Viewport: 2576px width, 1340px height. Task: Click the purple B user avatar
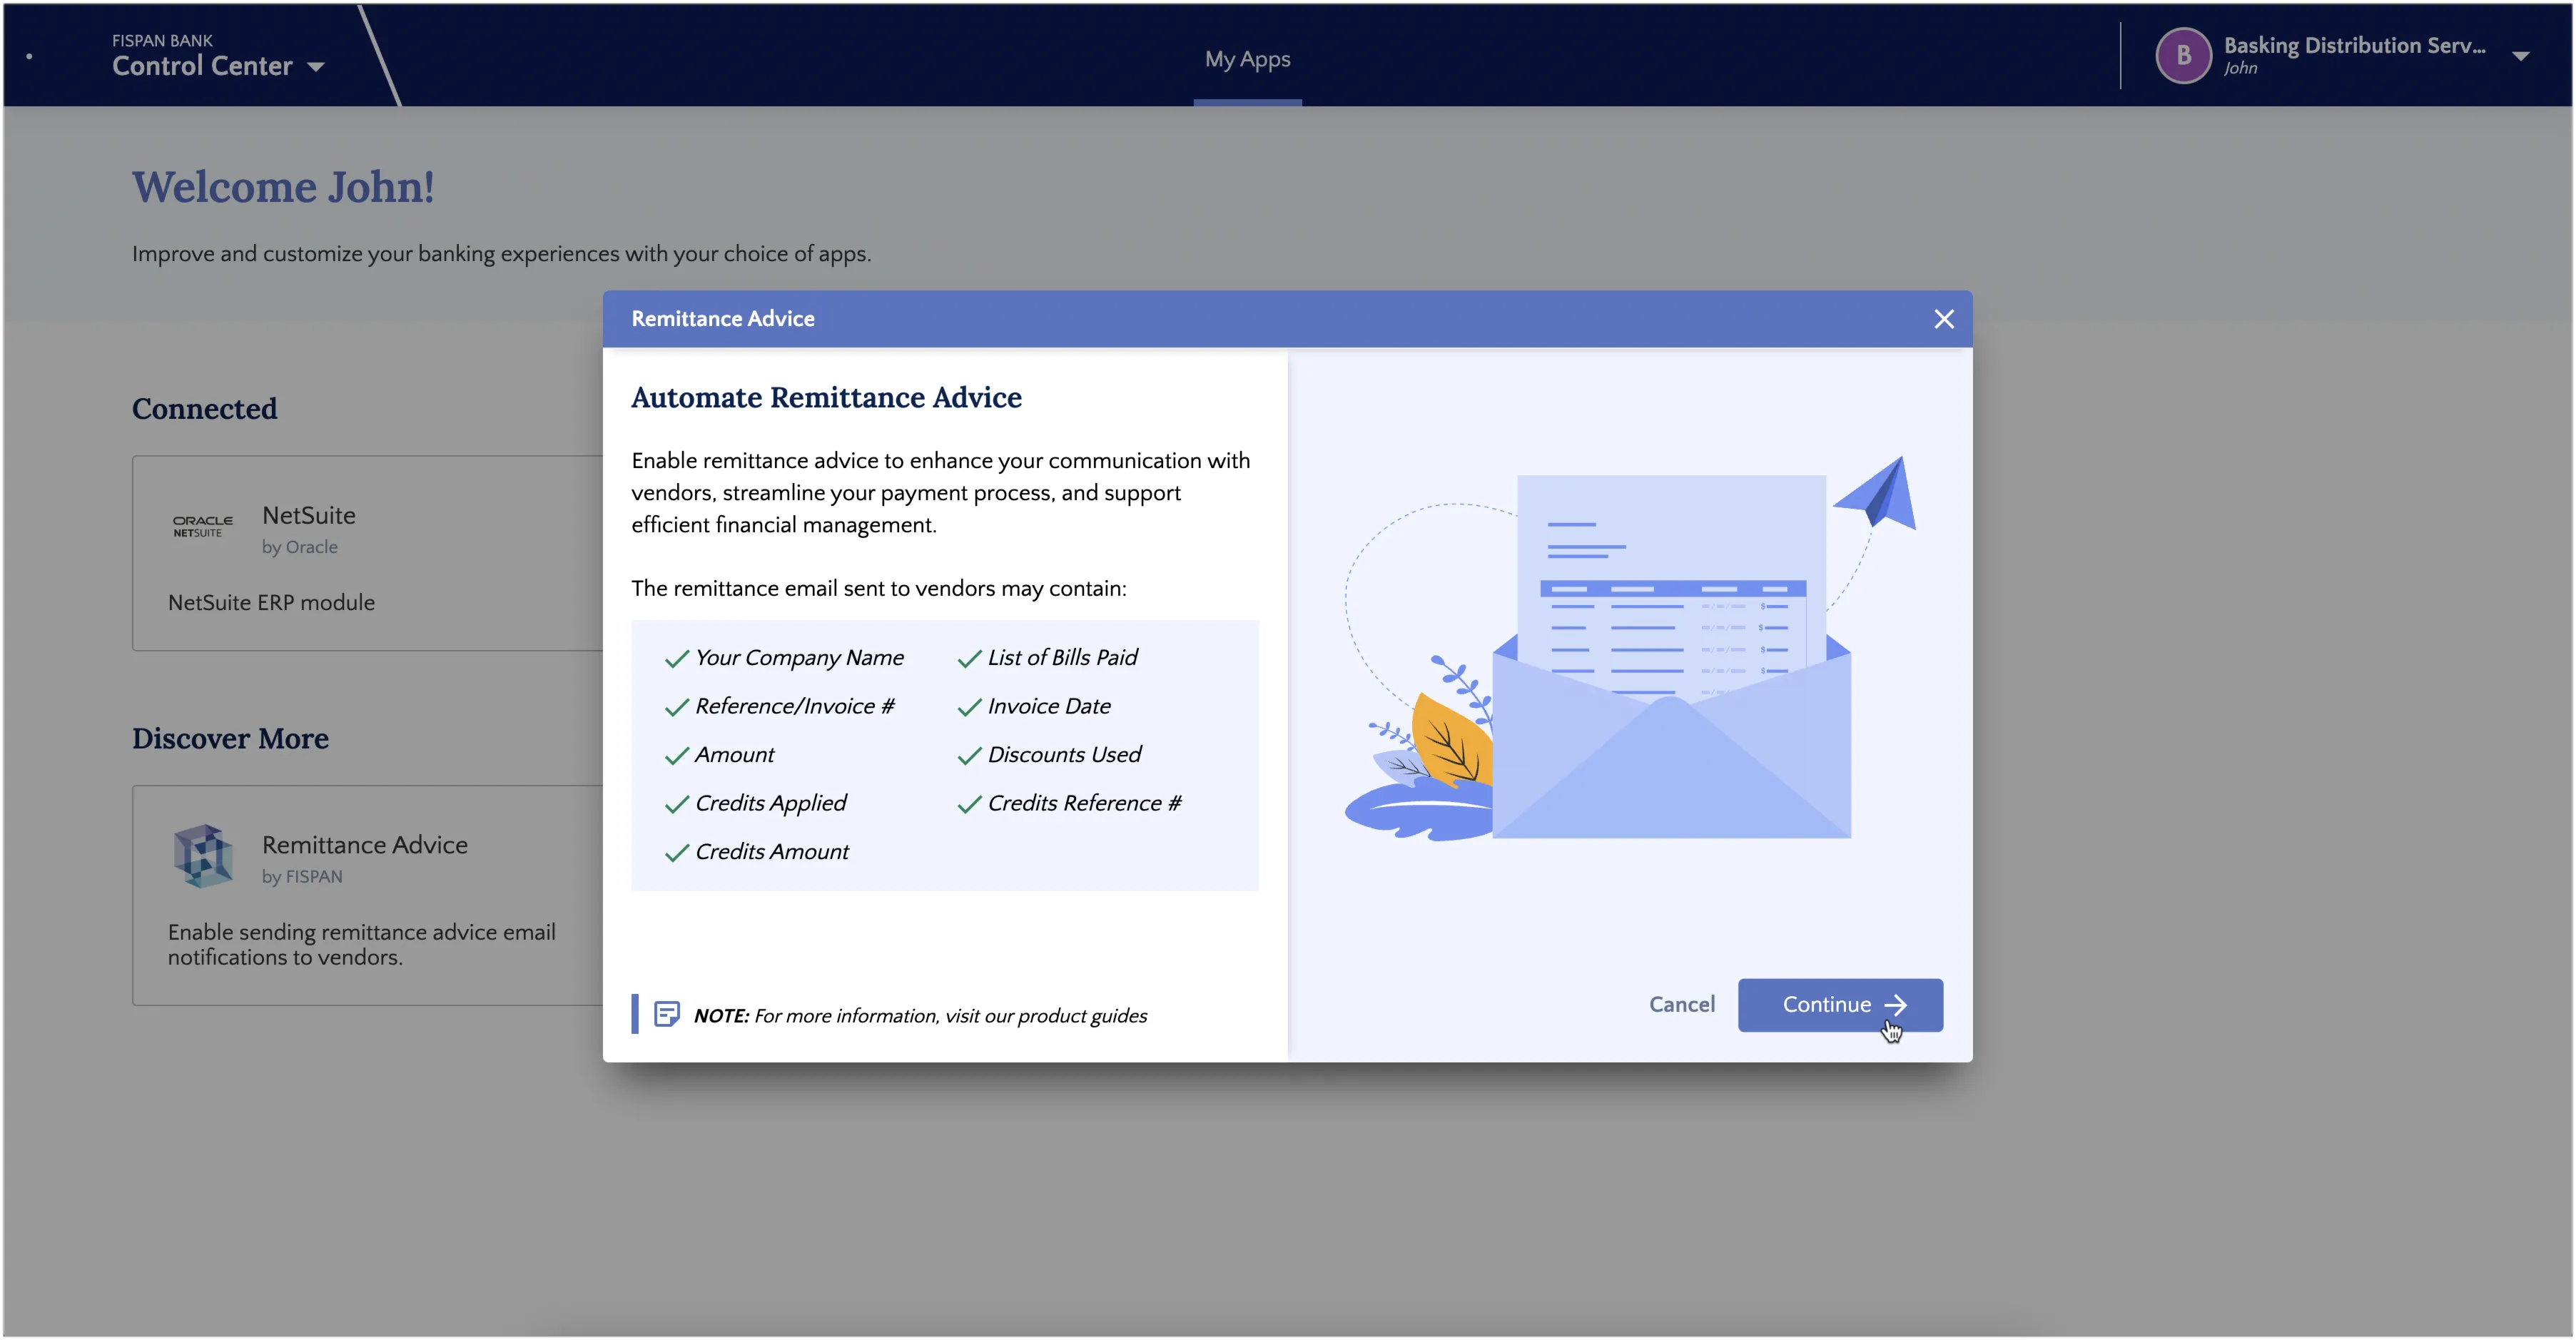tap(2183, 55)
